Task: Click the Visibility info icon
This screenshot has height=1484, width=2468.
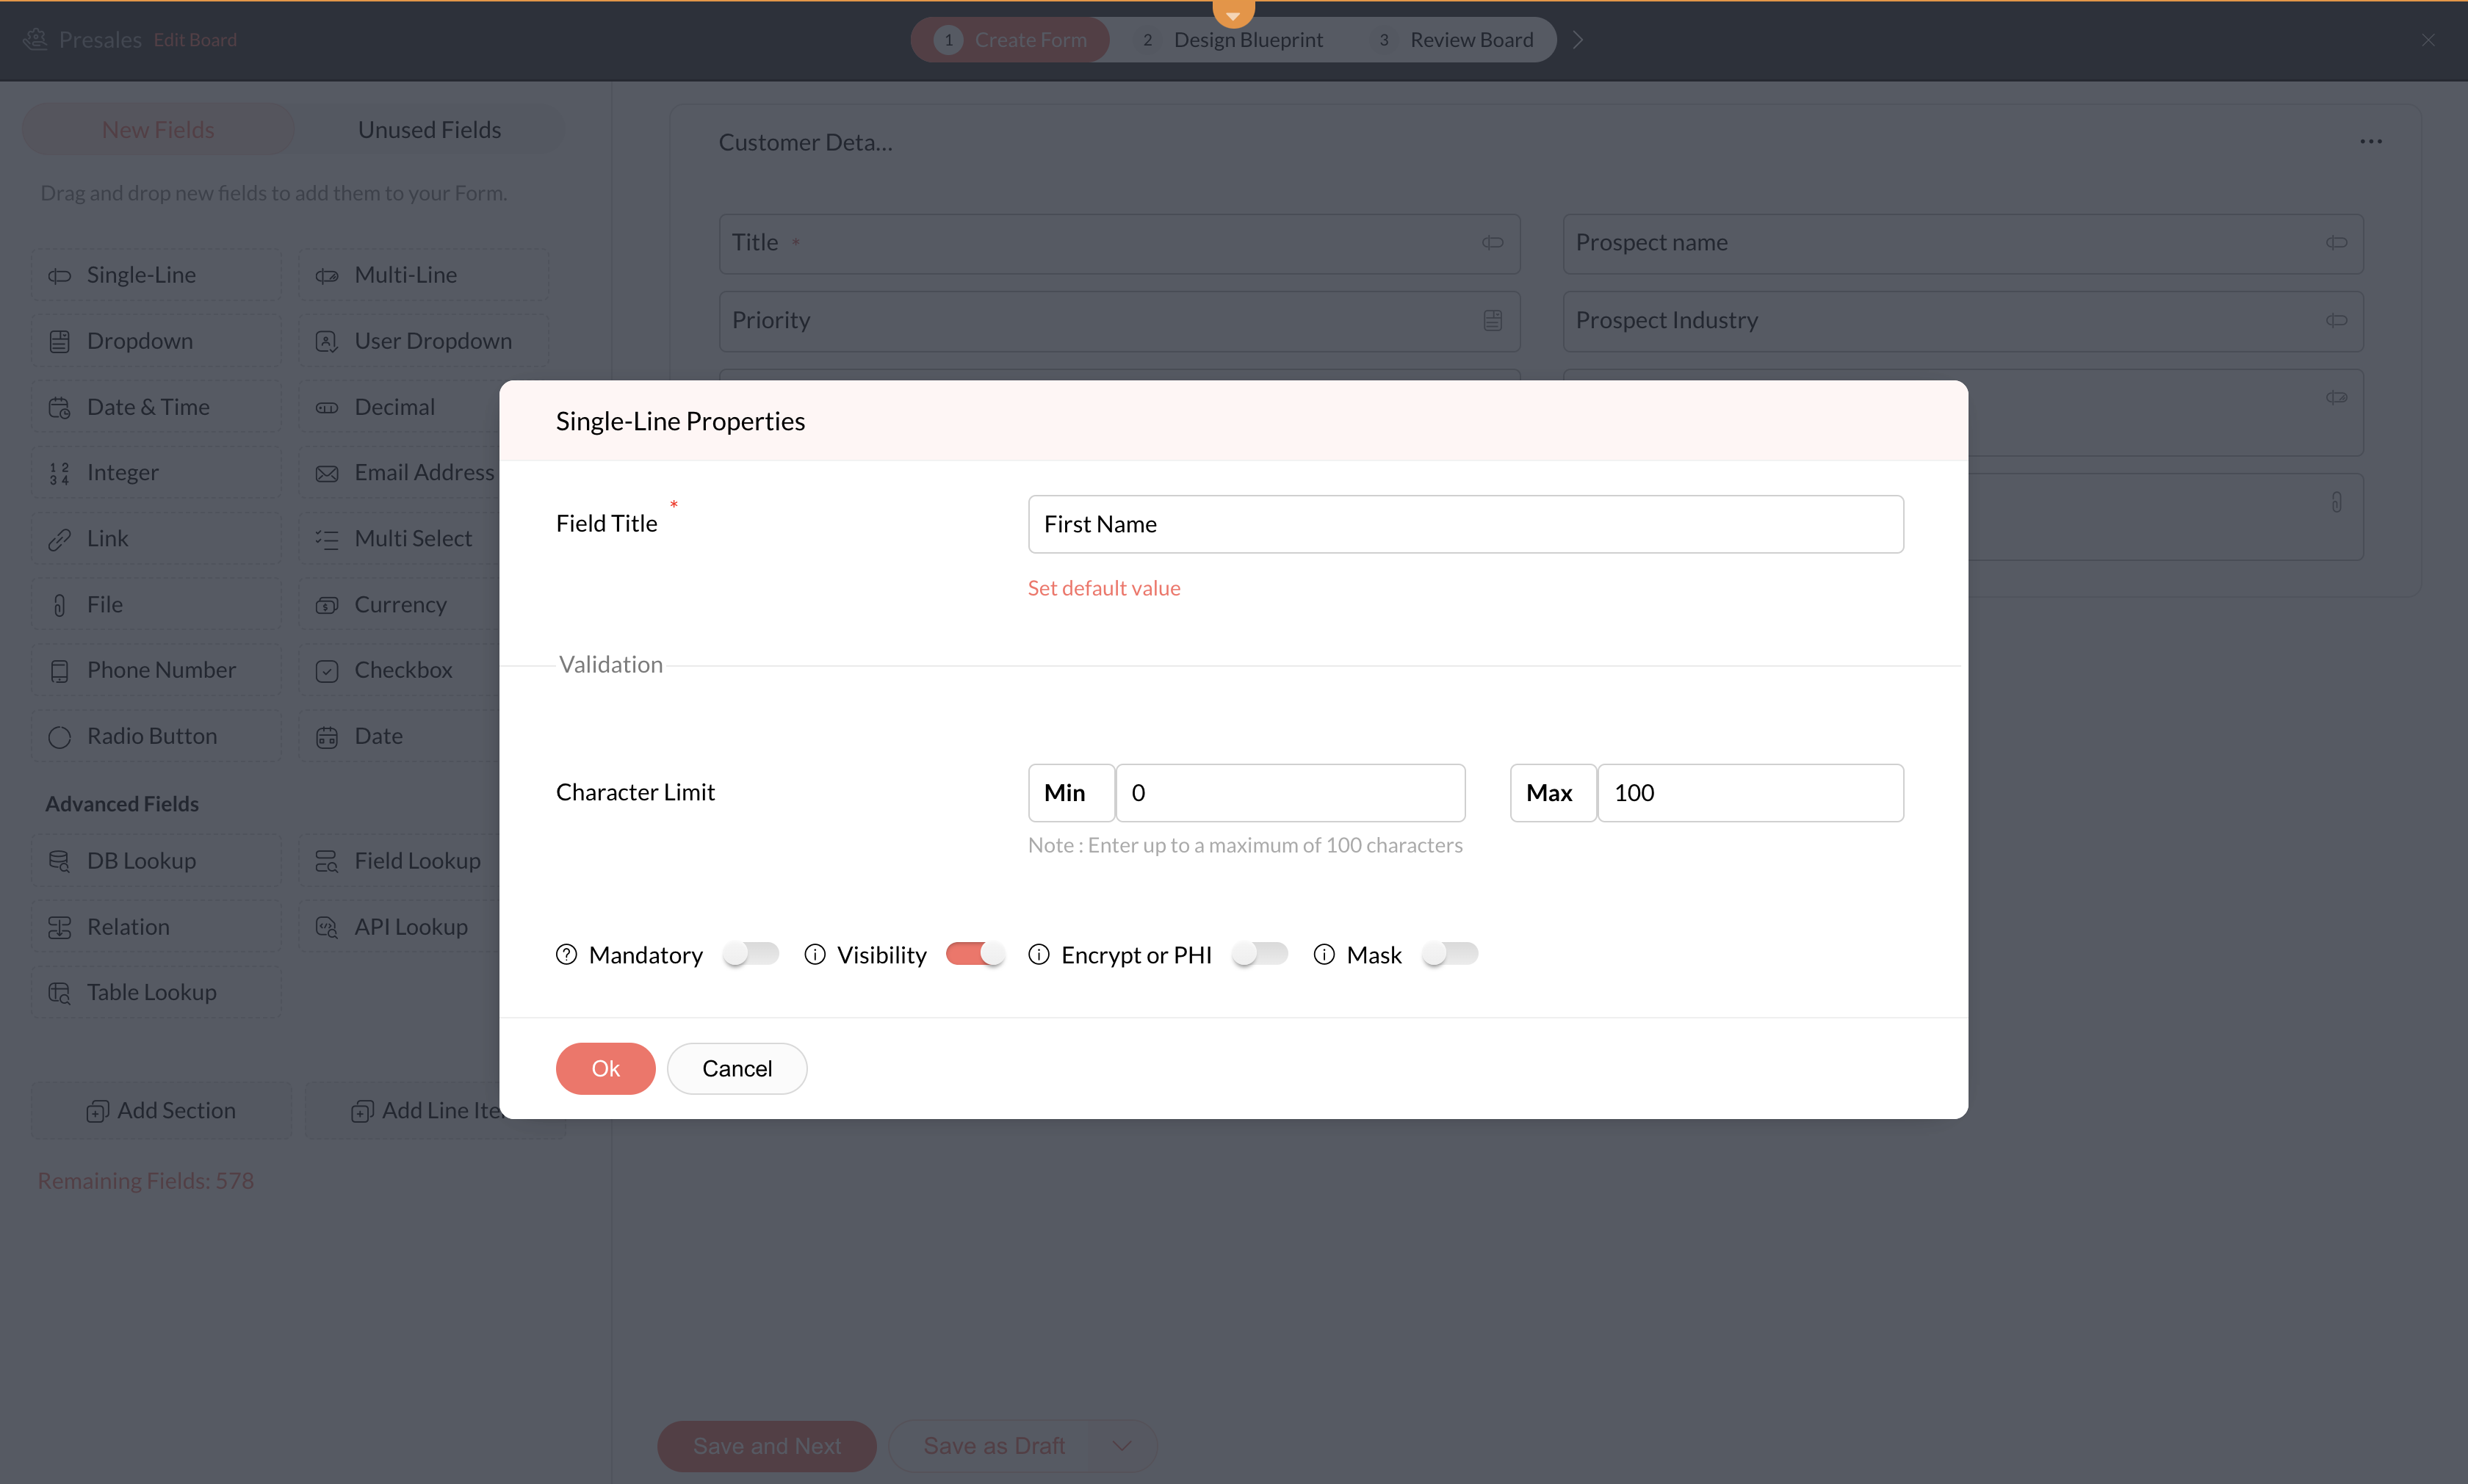Action: tap(815, 955)
